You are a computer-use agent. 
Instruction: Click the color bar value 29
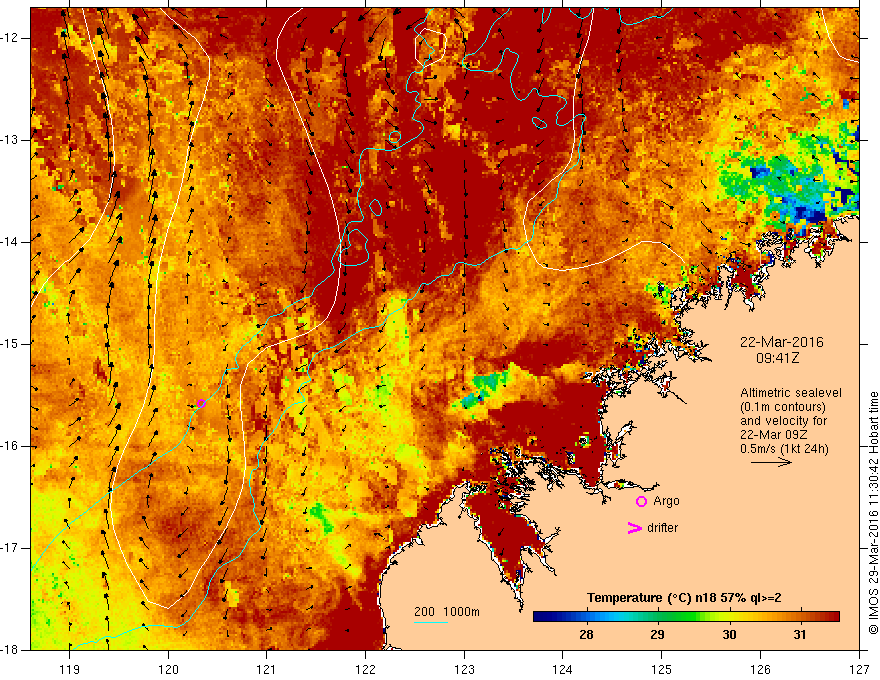pyautogui.click(x=657, y=635)
